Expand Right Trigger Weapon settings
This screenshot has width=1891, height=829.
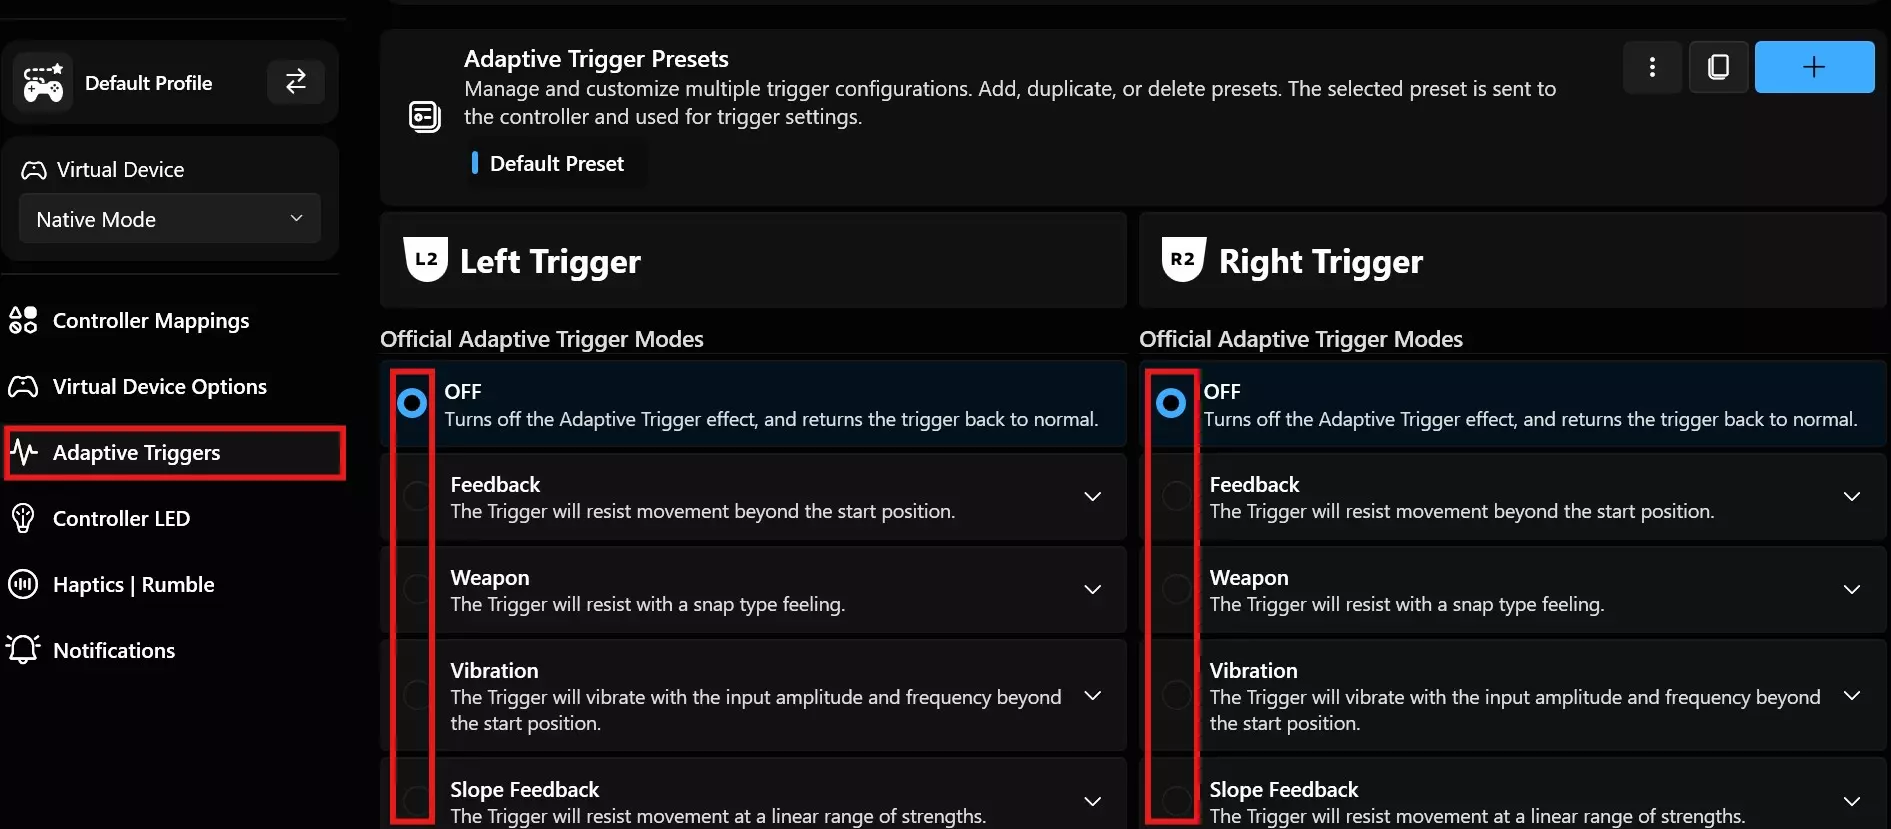[x=1851, y=590]
